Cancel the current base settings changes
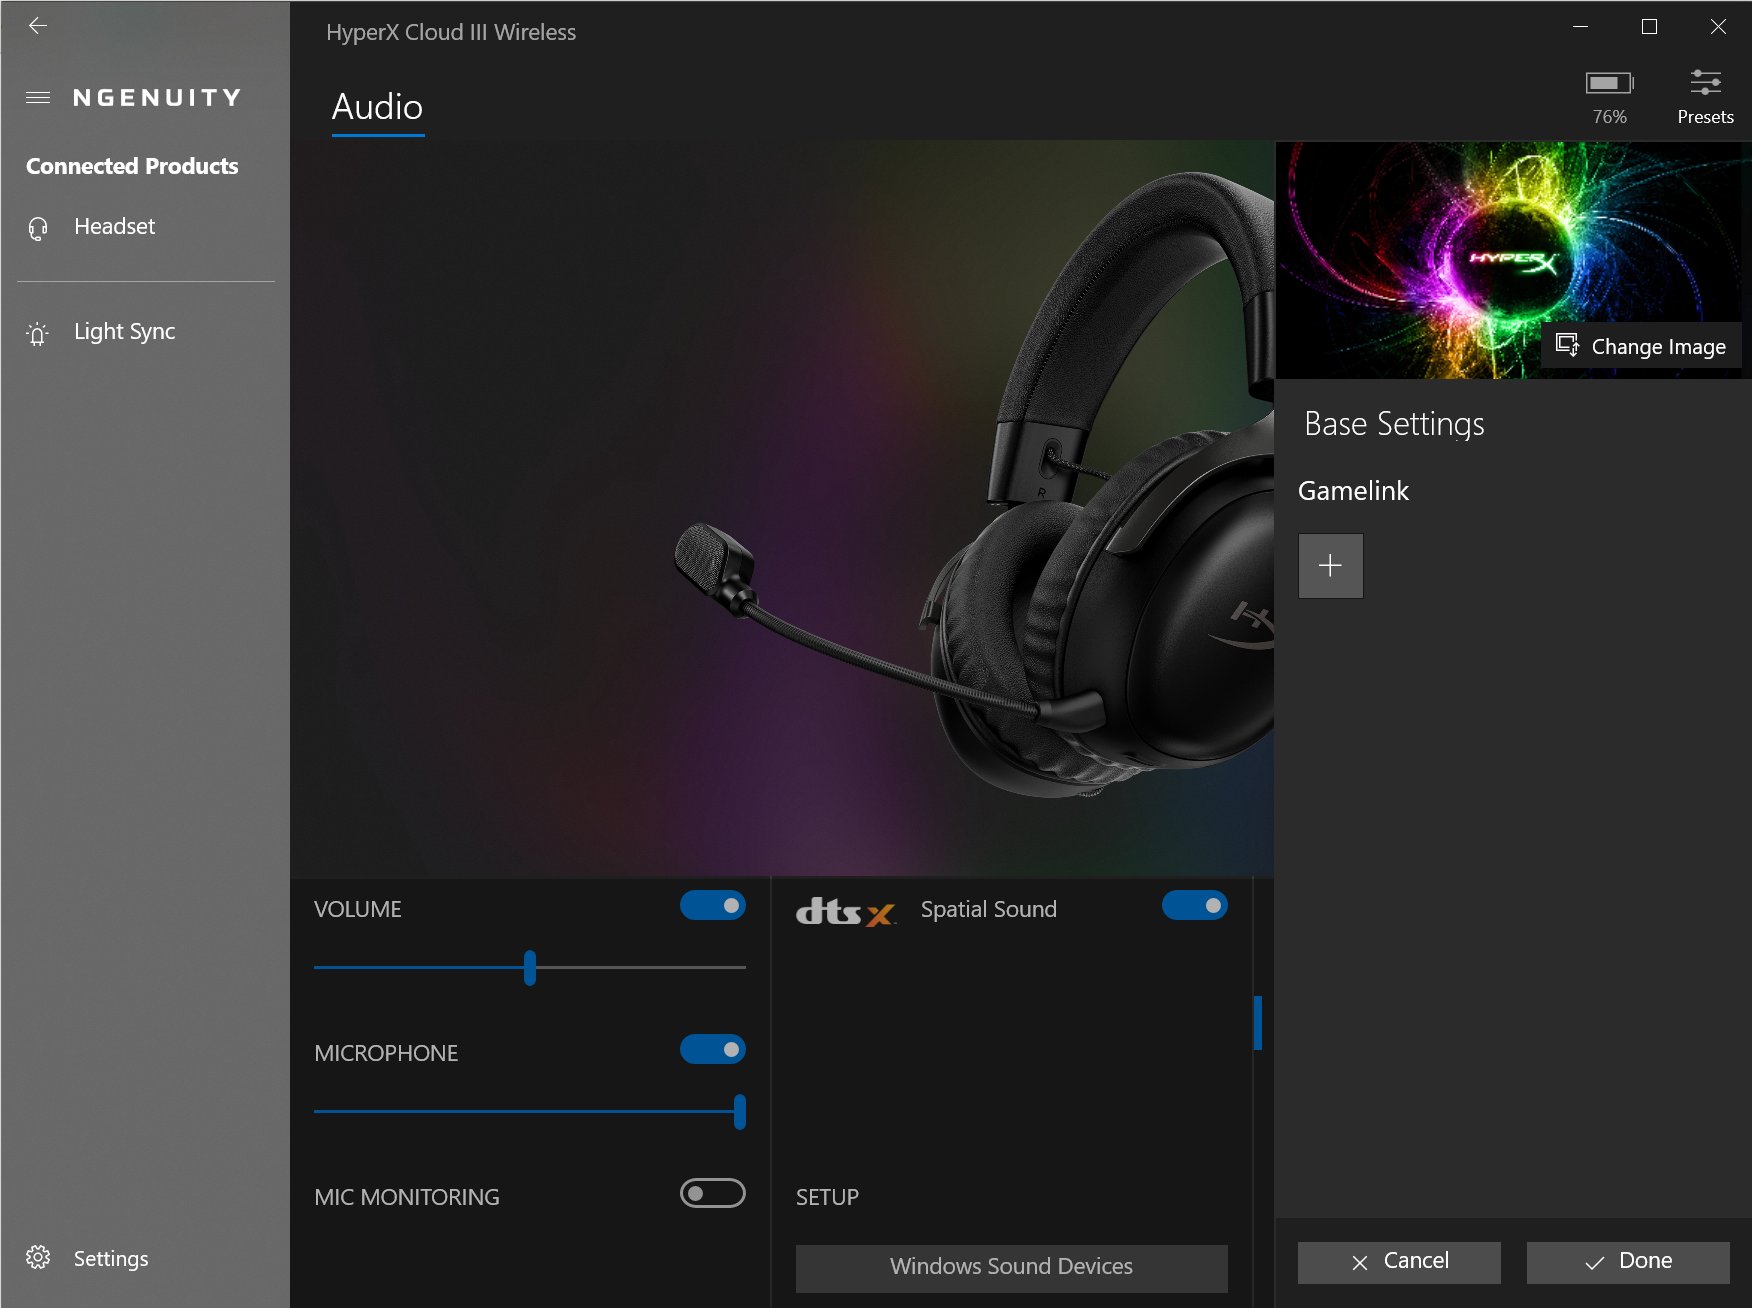 (x=1398, y=1261)
